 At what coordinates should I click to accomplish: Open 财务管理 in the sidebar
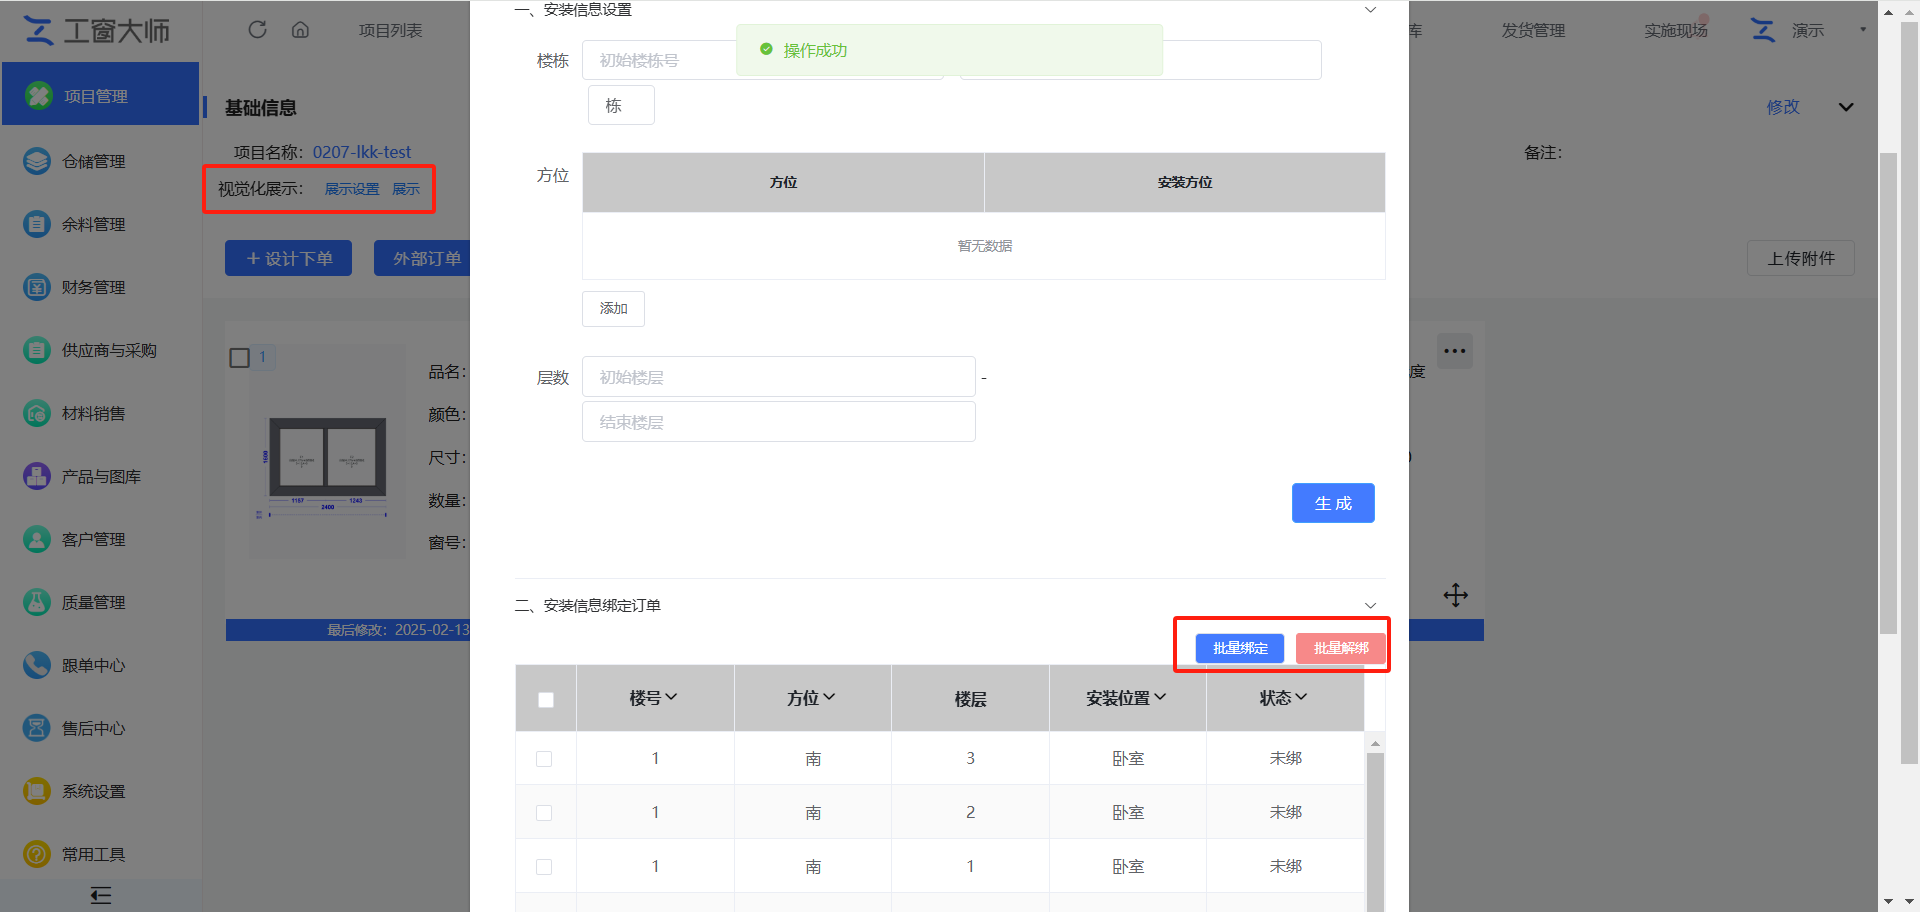(x=93, y=287)
